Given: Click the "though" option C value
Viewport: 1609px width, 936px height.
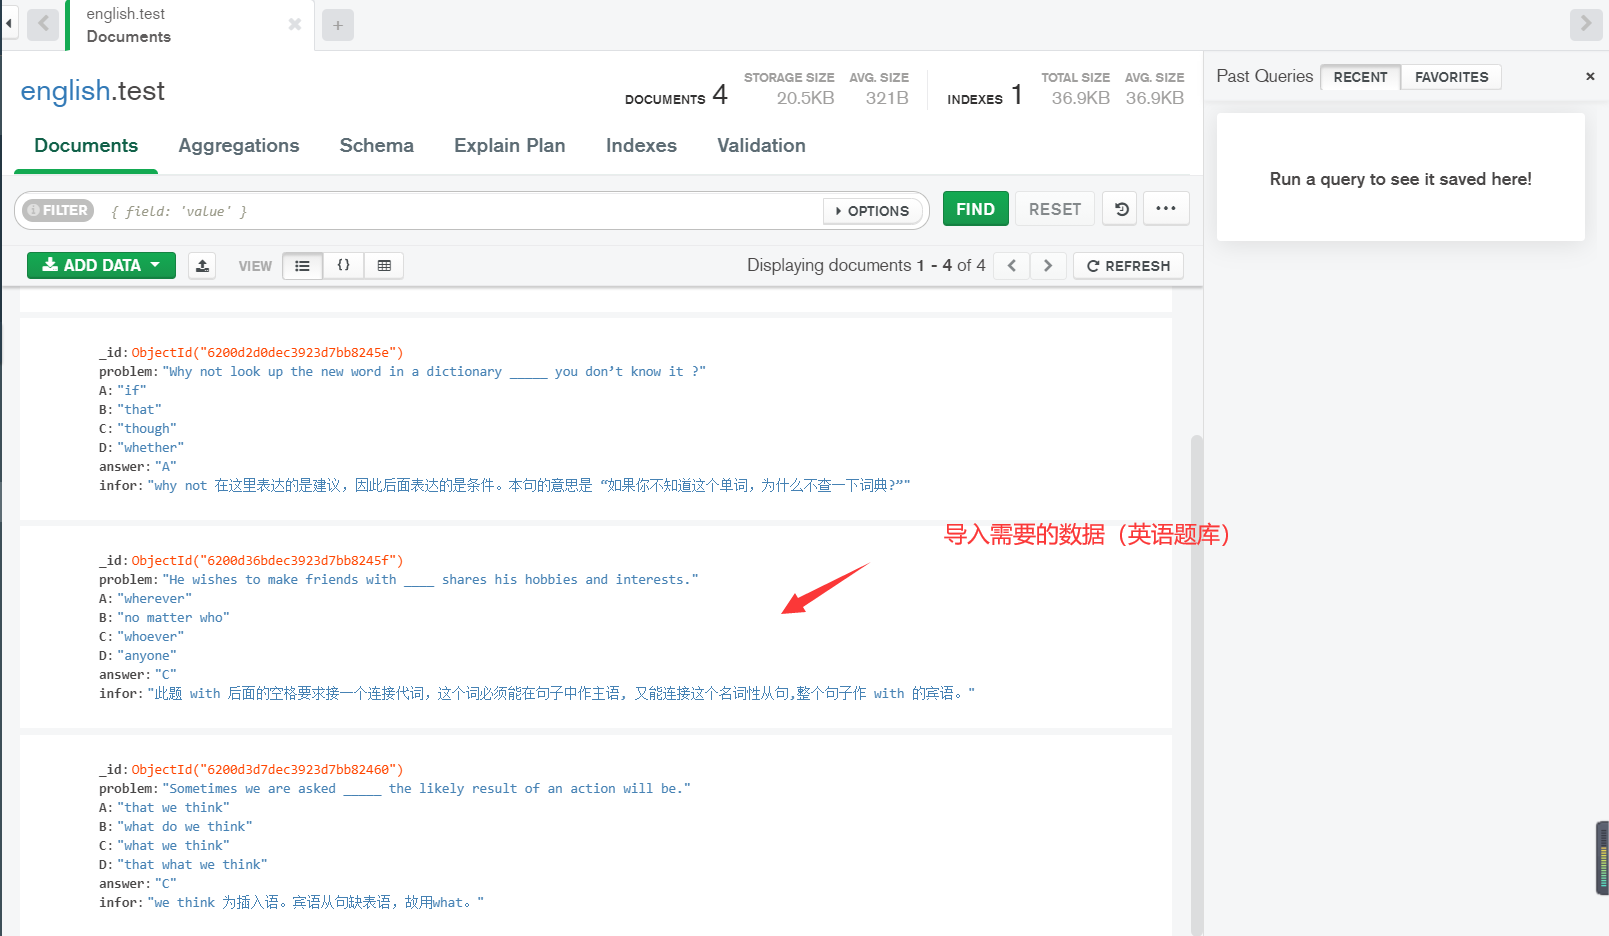Looking at the screenshot, I should [x=146, y=428].
